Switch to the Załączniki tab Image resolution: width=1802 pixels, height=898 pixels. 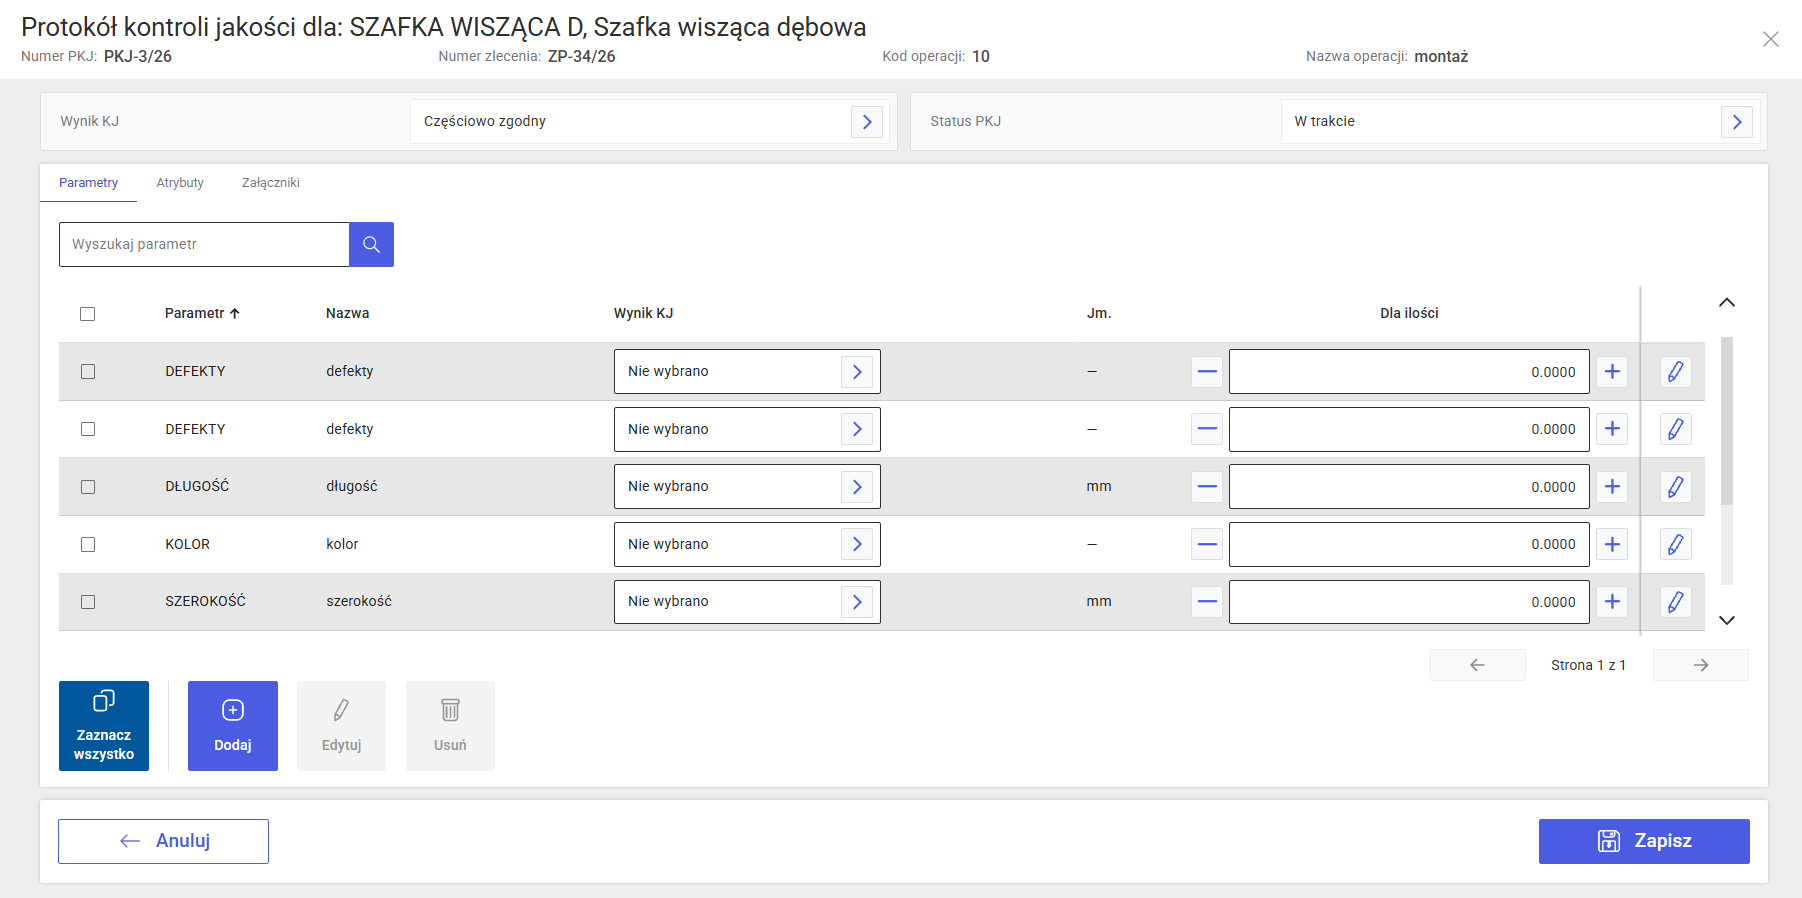coord(271,183)
